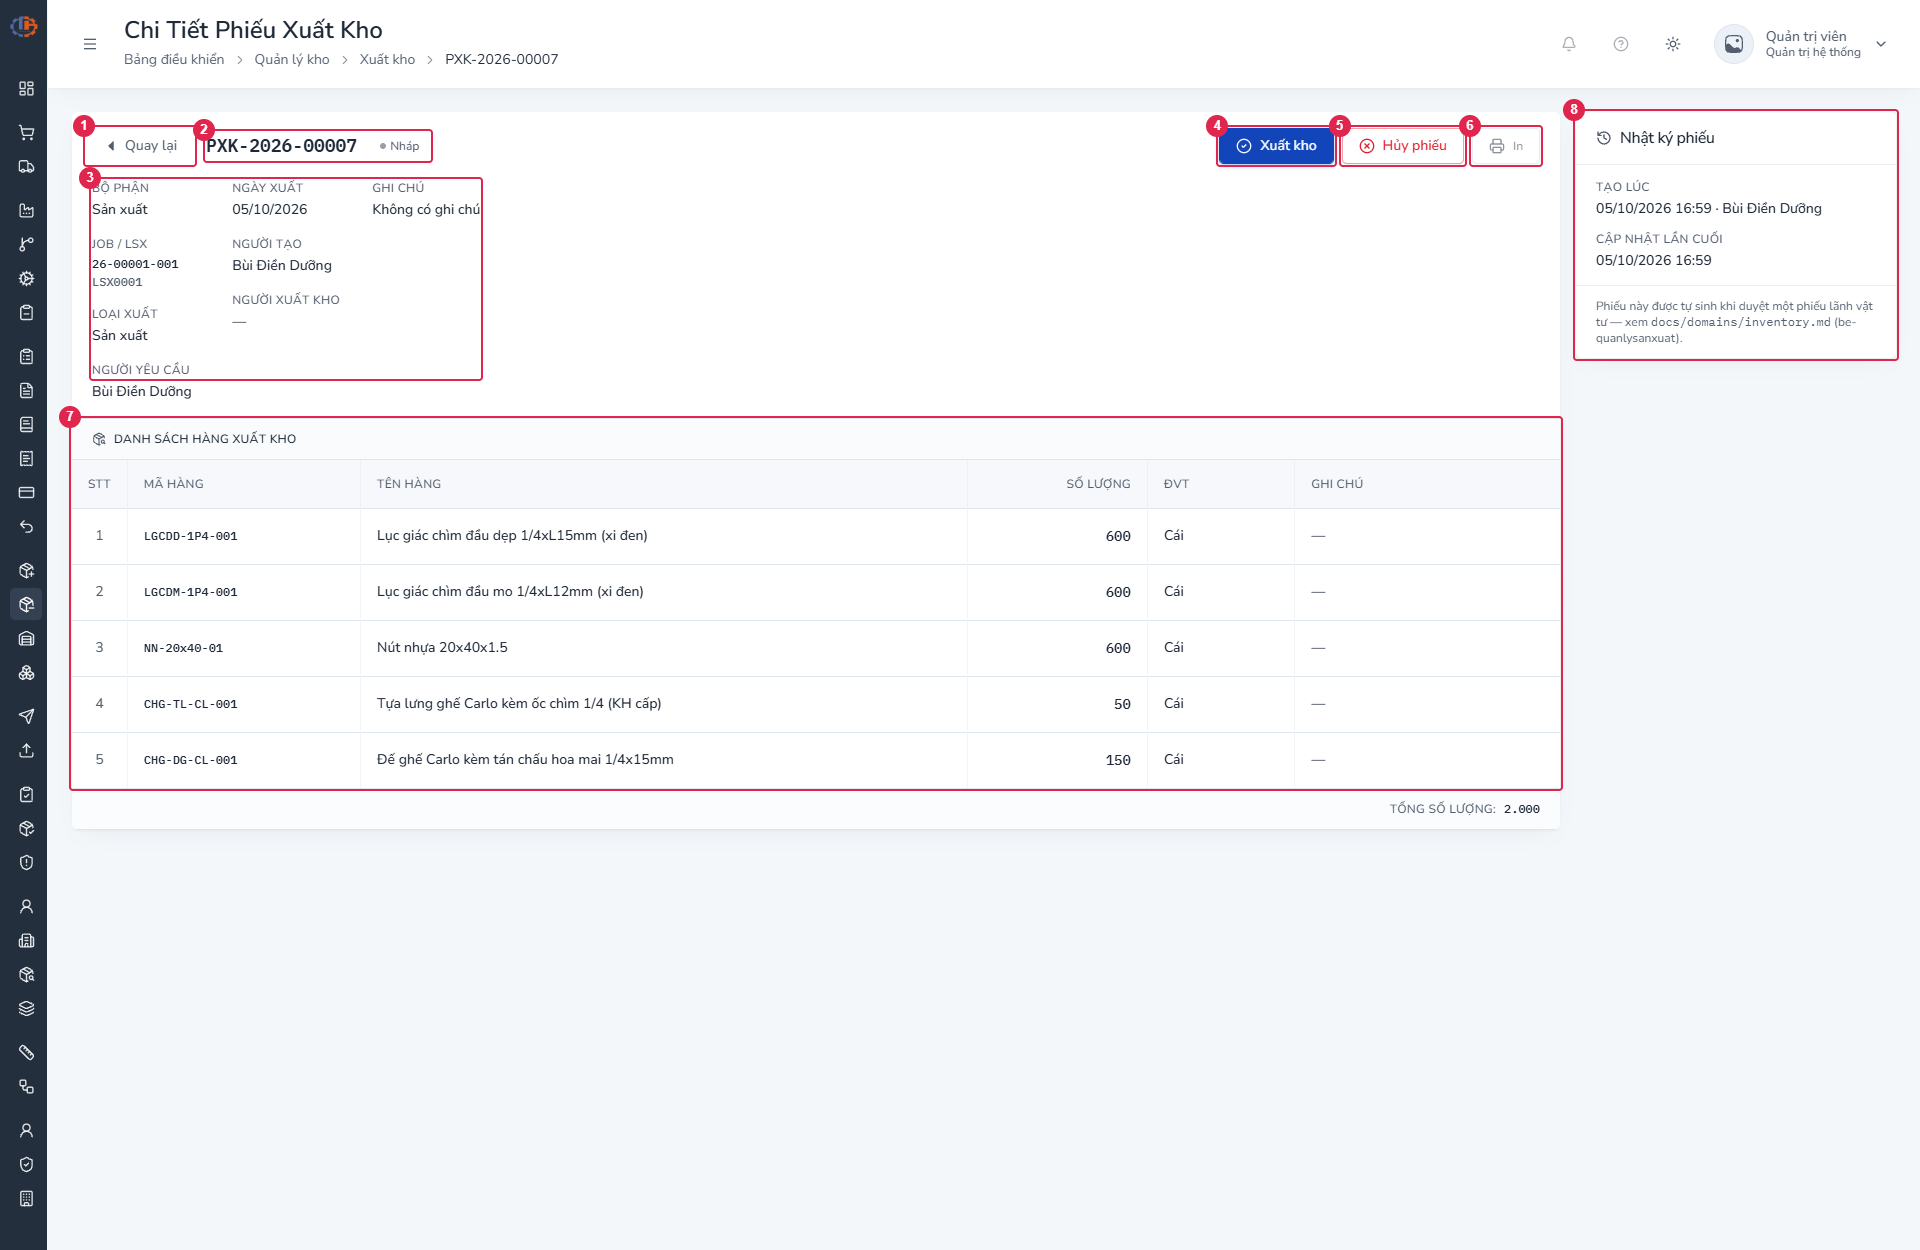1920x1250 pixels.
Task: Click job number 26-00001-001
Action: (x=135, y=265)
